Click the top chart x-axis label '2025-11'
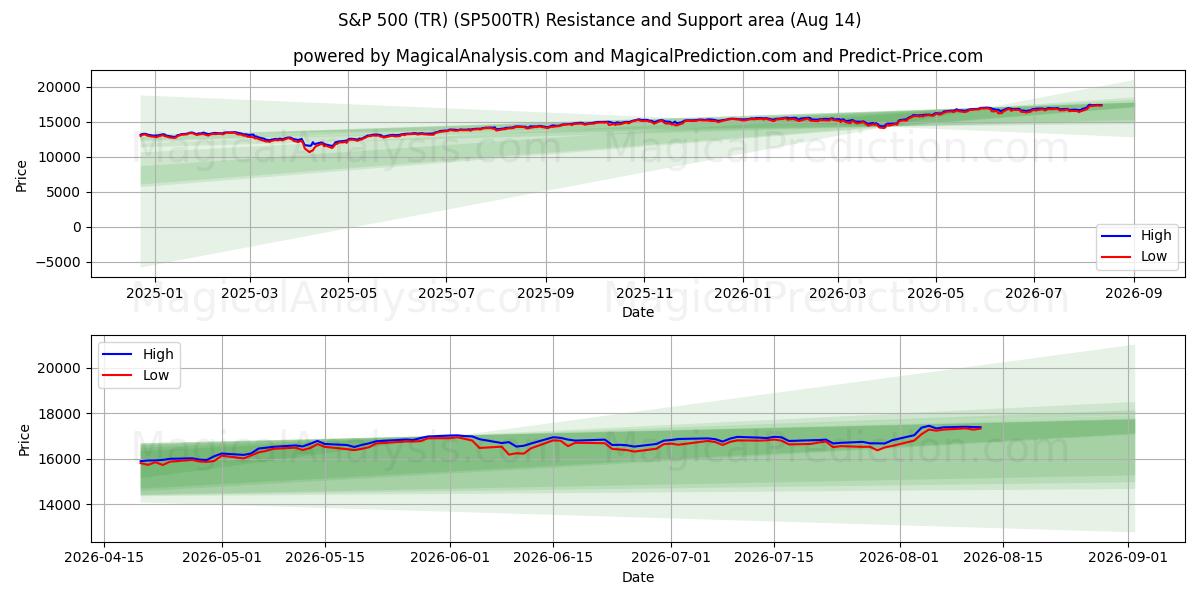This screenshot has height=600, width=1200. (x=645, y=295)
